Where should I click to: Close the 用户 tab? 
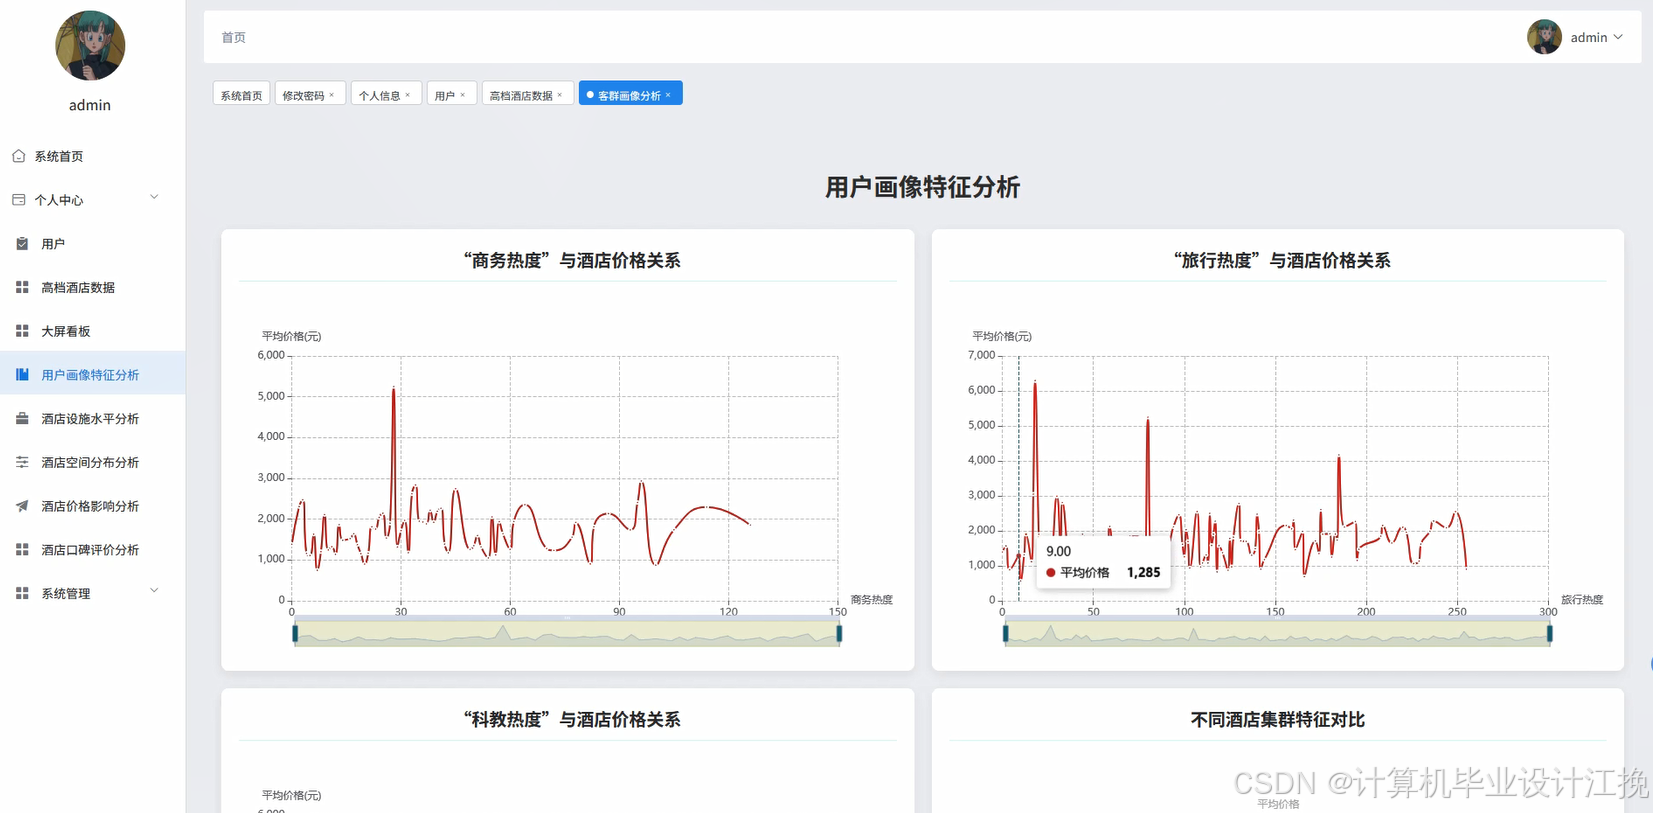coord(463,95)
